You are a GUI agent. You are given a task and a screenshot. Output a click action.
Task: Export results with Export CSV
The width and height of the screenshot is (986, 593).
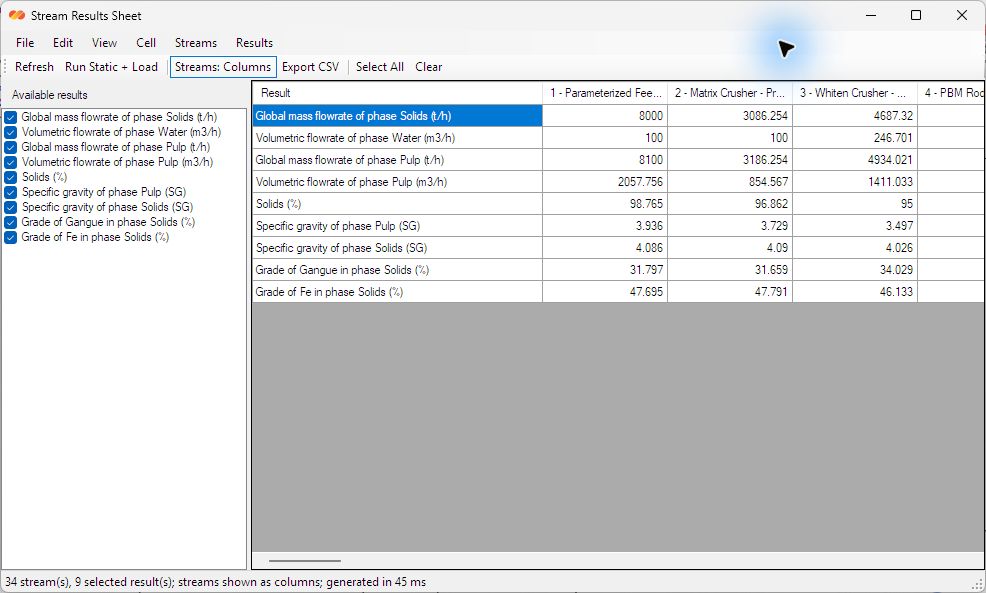(311, 67)
